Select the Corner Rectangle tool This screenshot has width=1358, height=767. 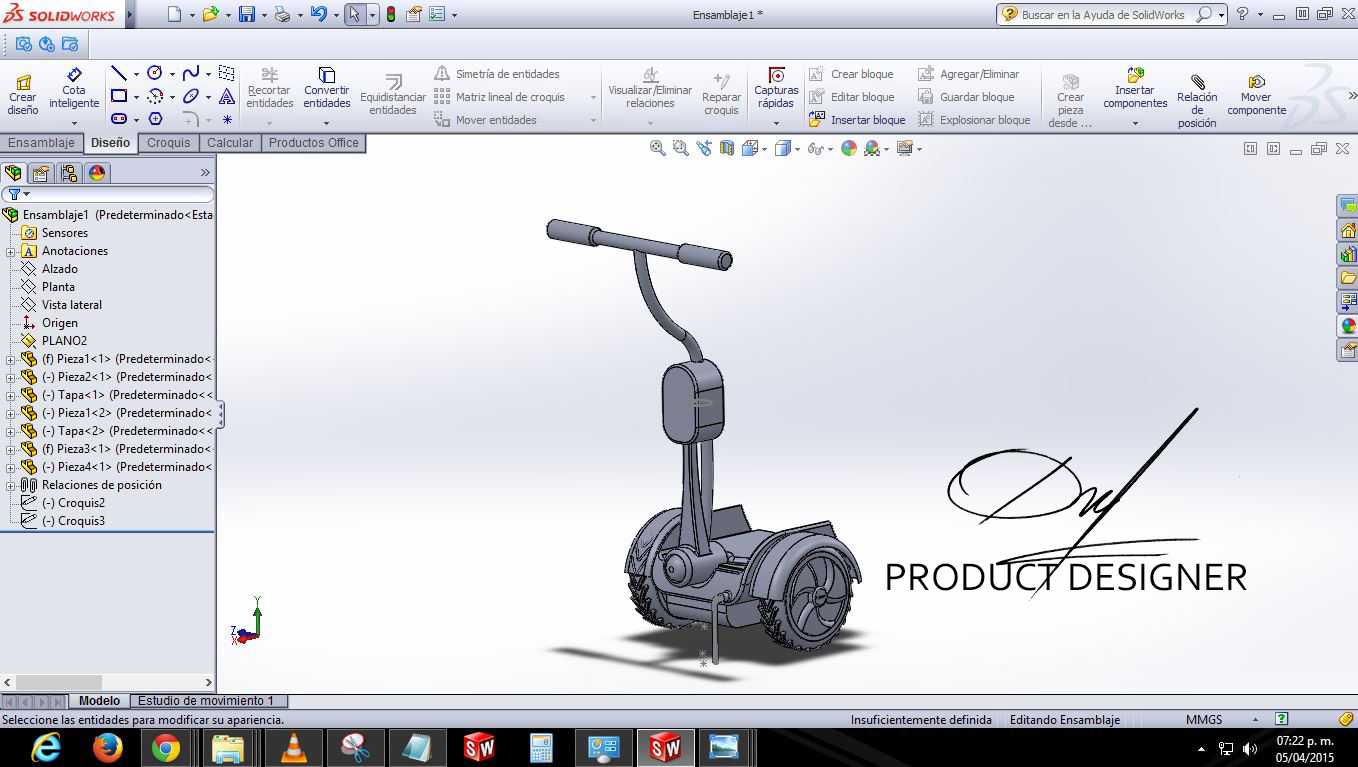point(119,96)
